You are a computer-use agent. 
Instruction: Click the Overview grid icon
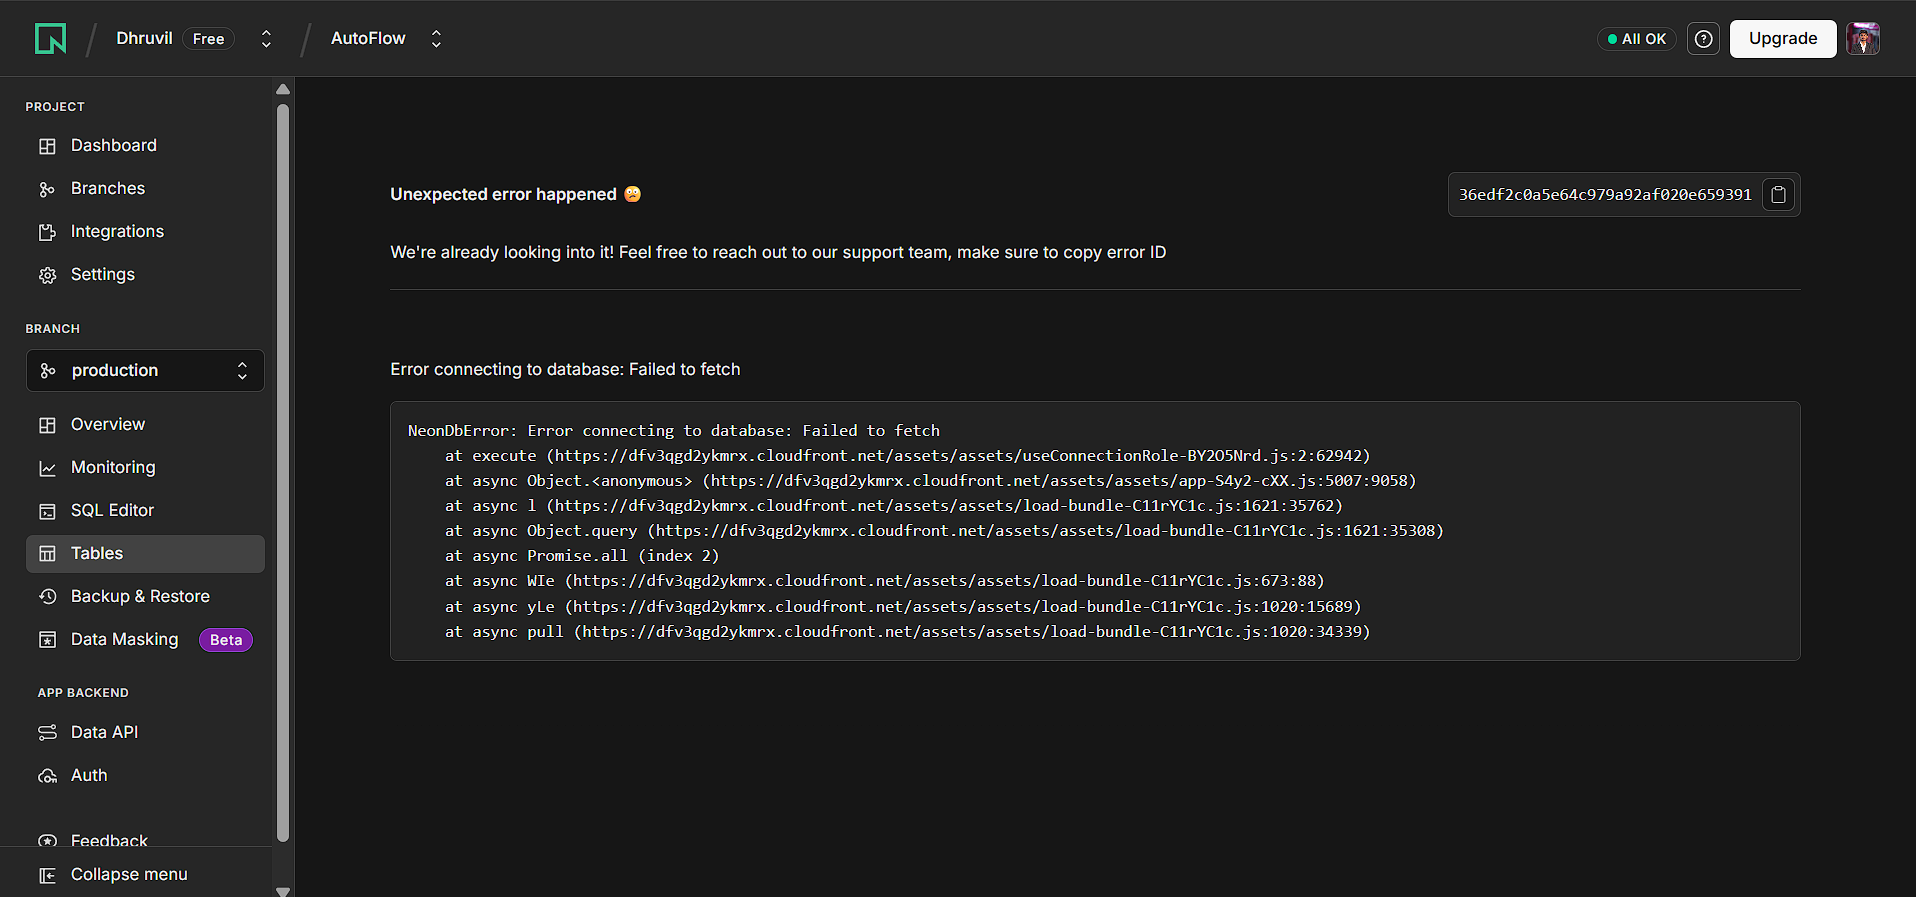click(47, 425)
